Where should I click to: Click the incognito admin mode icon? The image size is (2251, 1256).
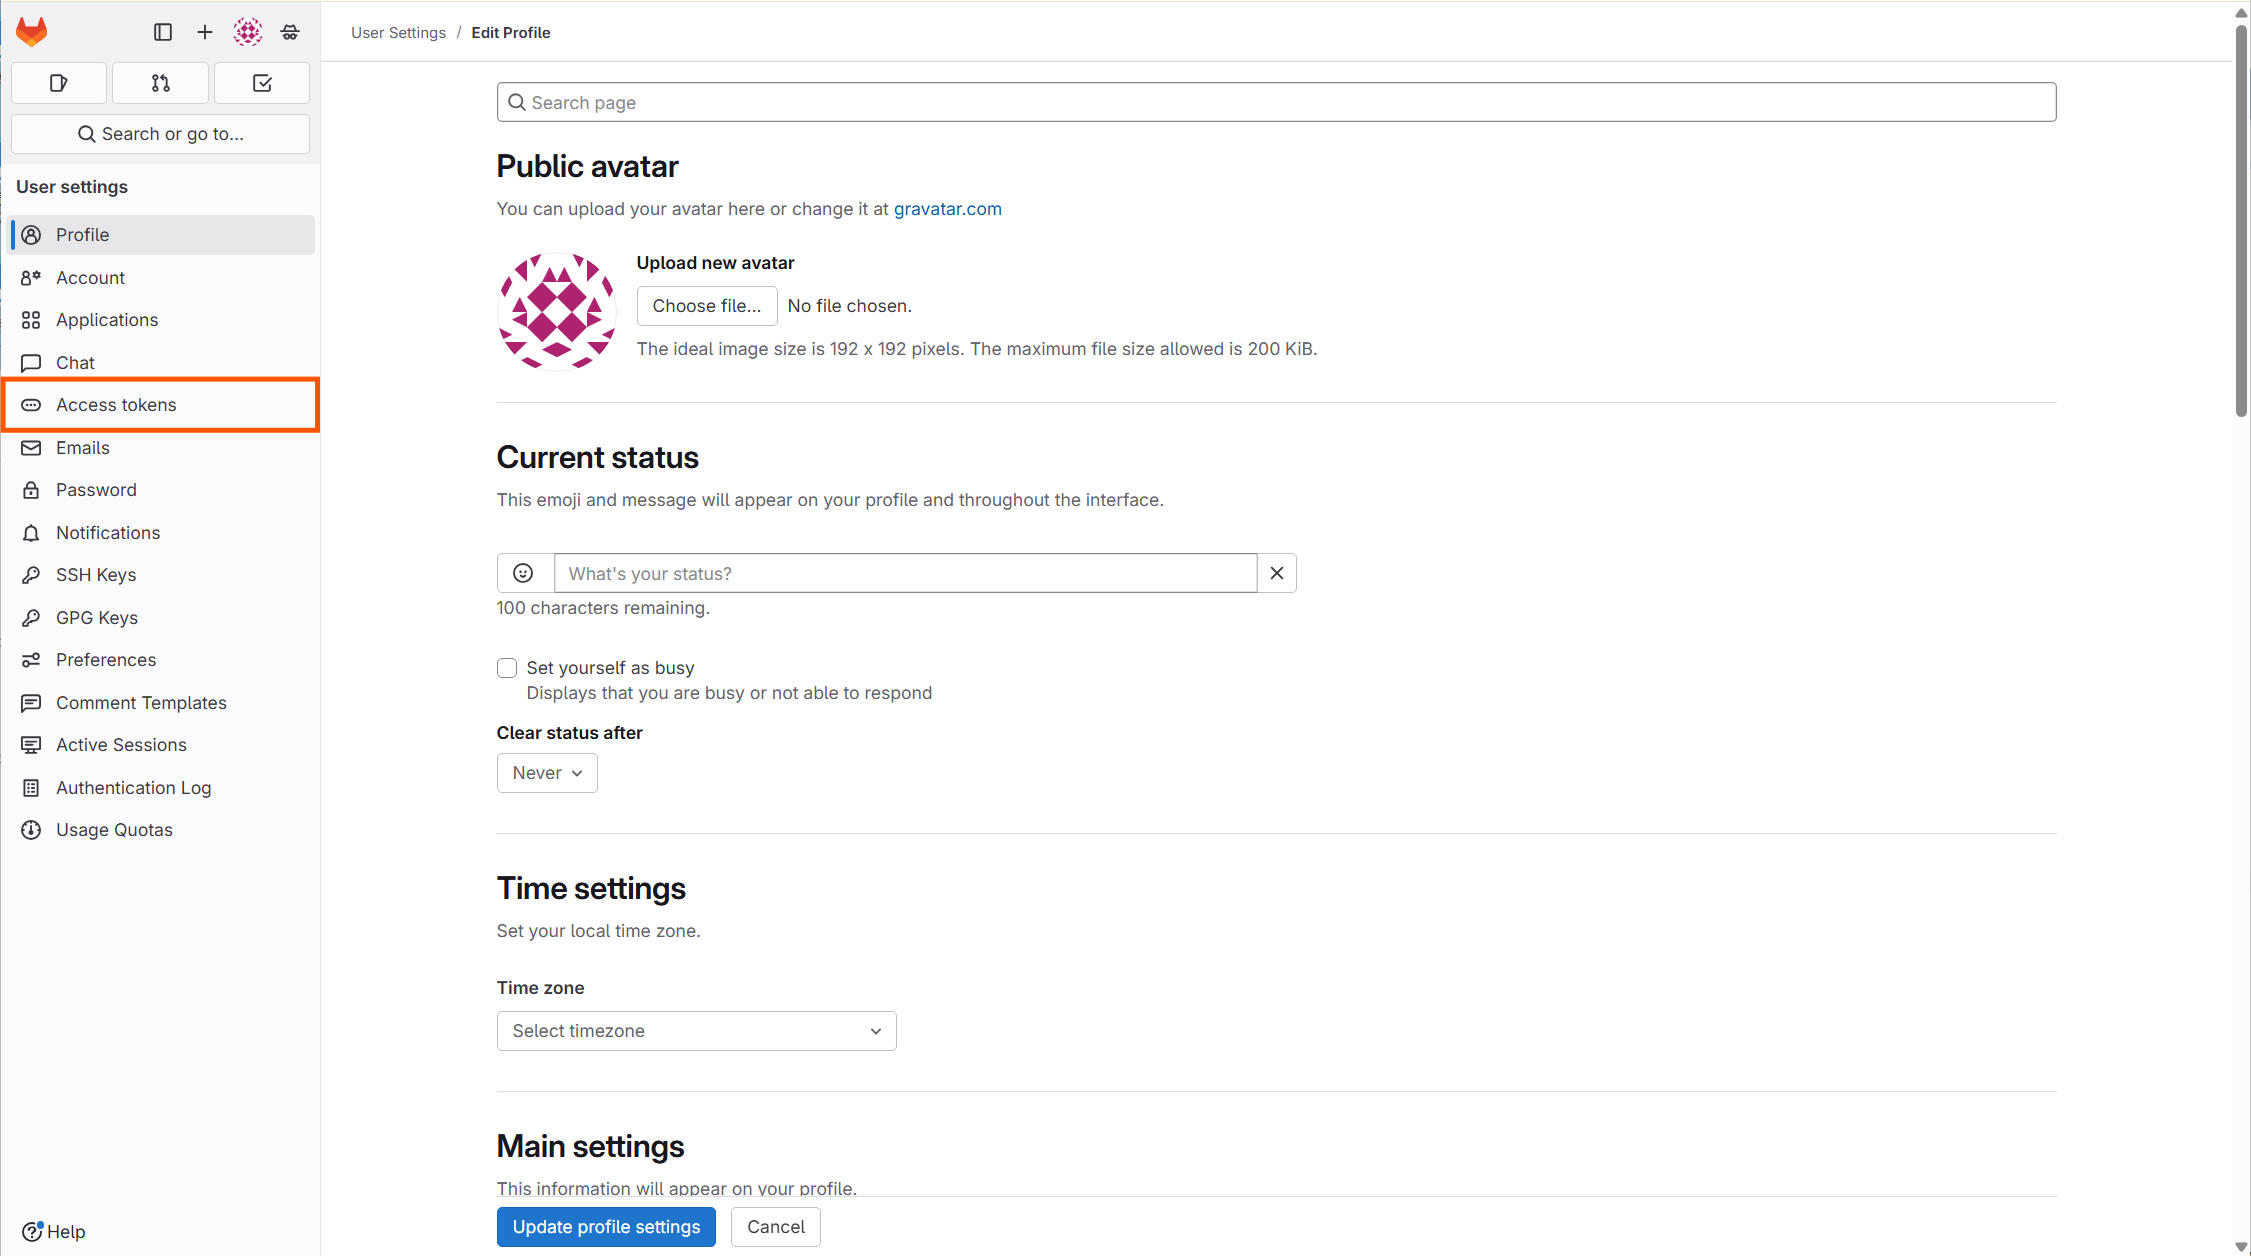point(290,32)
